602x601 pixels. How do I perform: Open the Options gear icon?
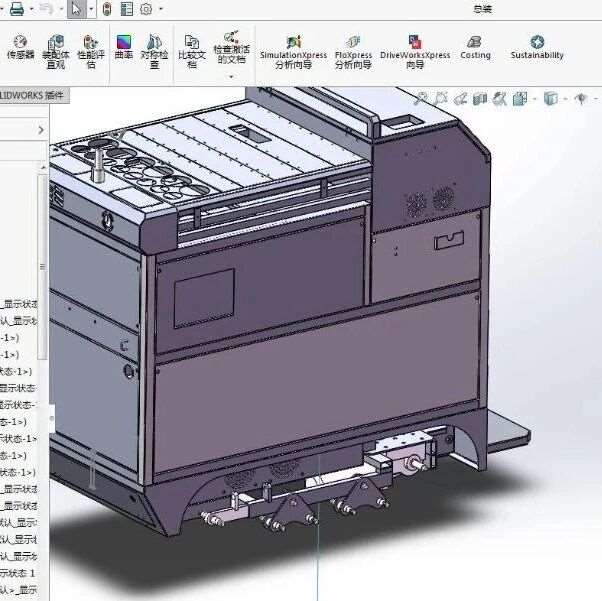pyautogui.click(x=146, y=9)
